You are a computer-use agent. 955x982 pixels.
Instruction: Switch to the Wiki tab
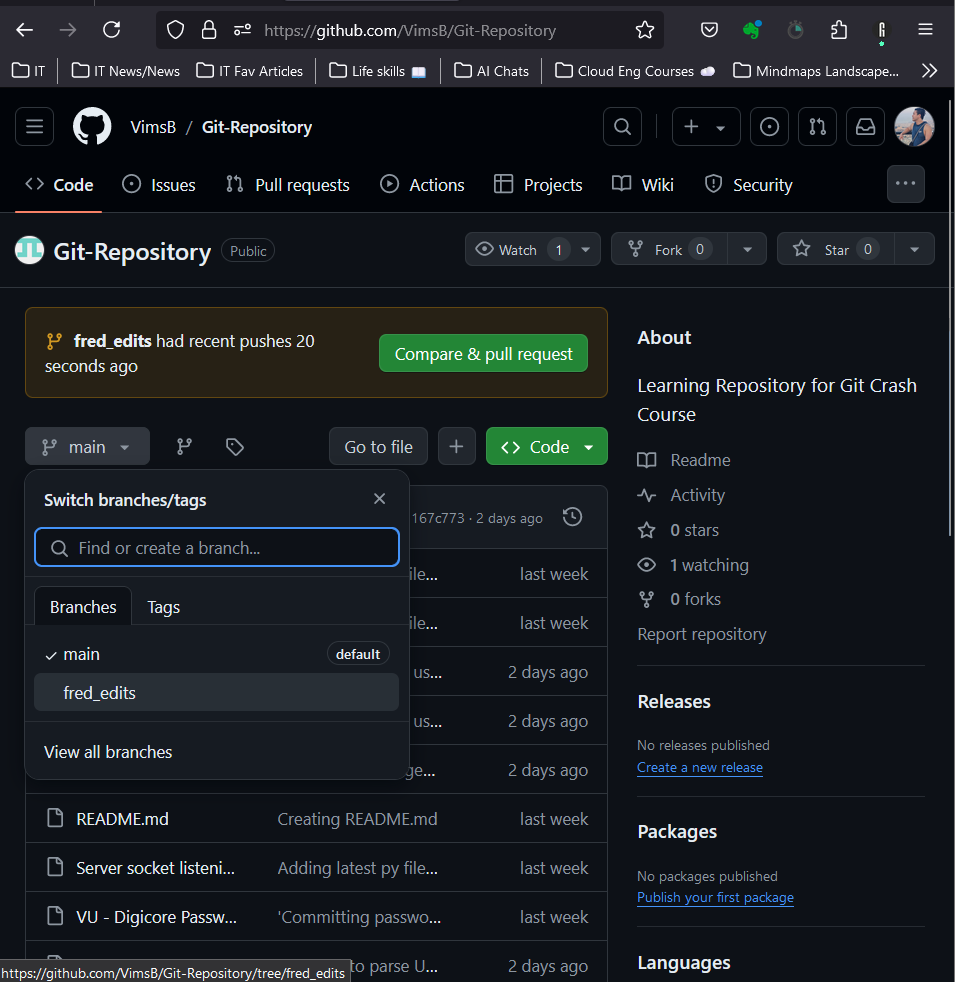tap(643, 185)
